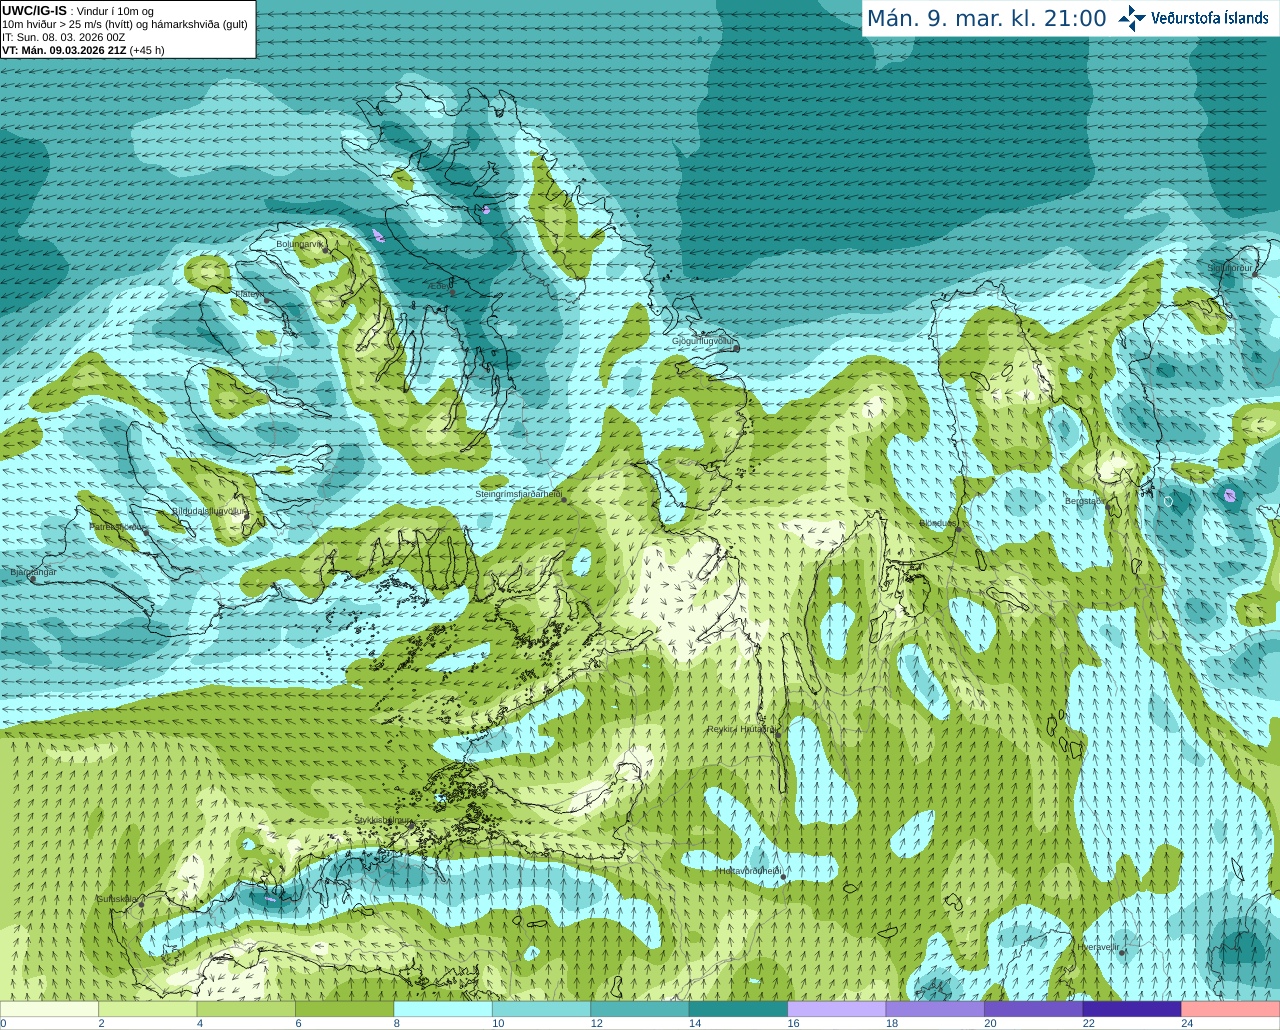The width and height of the screenshot is (1280, 1030).
Task: Click the Bjargtangar station label
Action: click(33, 572)
